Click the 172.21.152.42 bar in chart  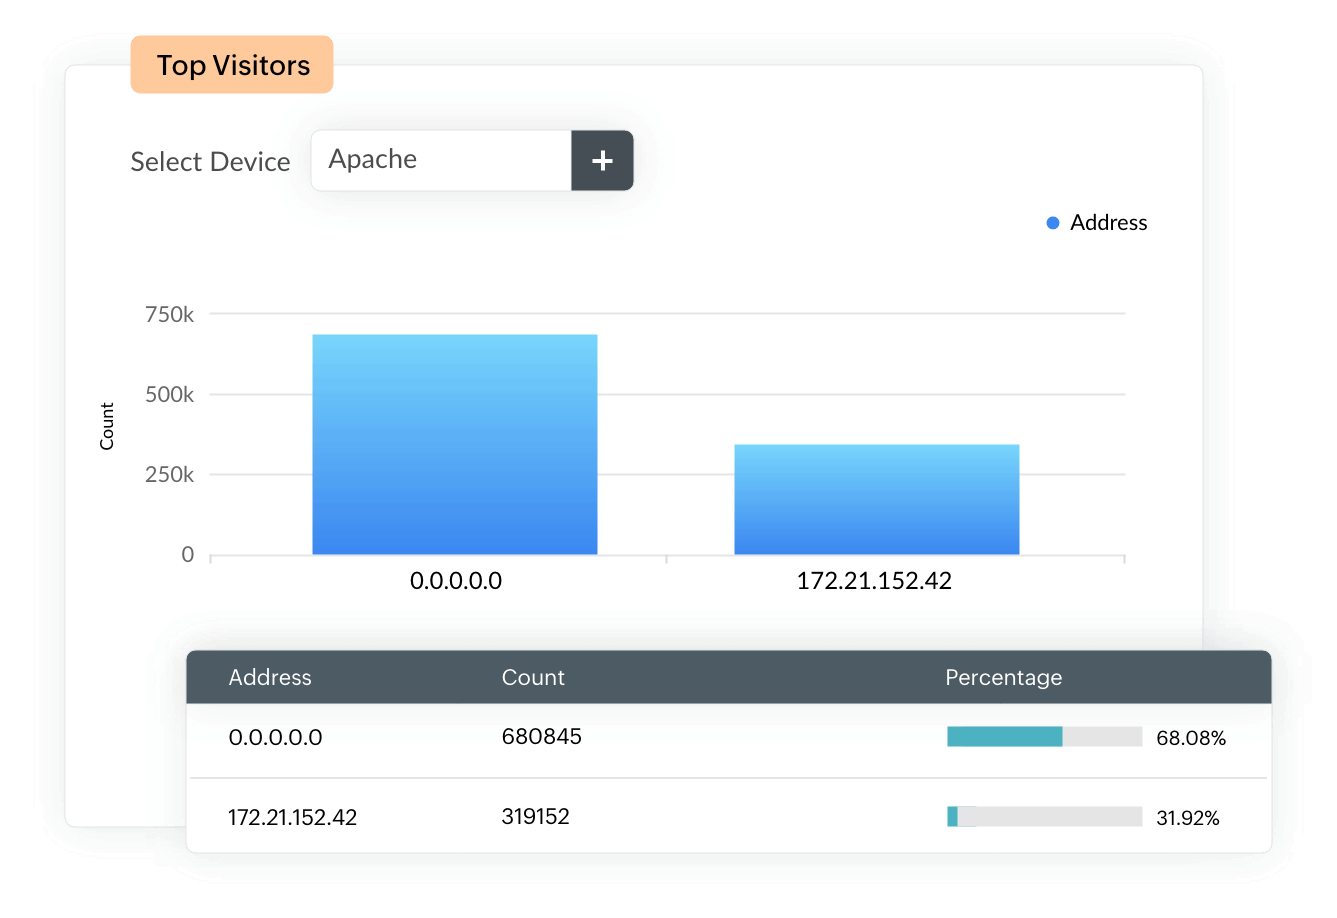click(x=876, y=499)
